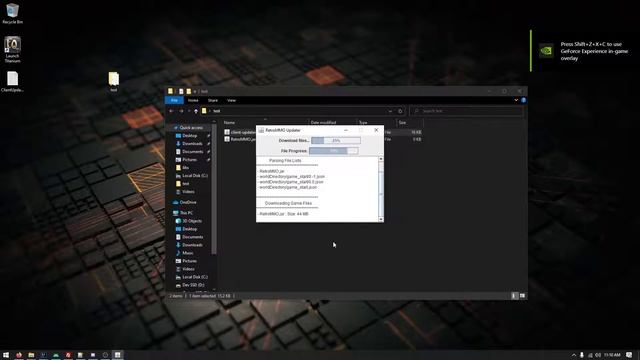Click the RetroMMO.jar Size 44 MB log line
Screen dimensions: 640x360
[x=283, y=214]
